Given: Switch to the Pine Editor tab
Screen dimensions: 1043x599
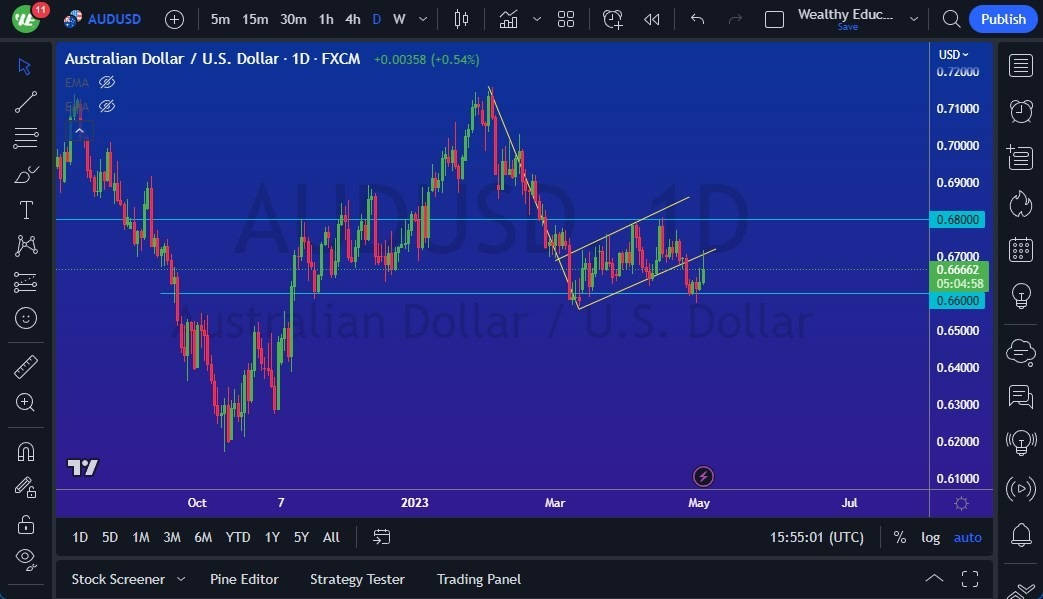Looking at the screenshot, I should [x=244, y=579].
